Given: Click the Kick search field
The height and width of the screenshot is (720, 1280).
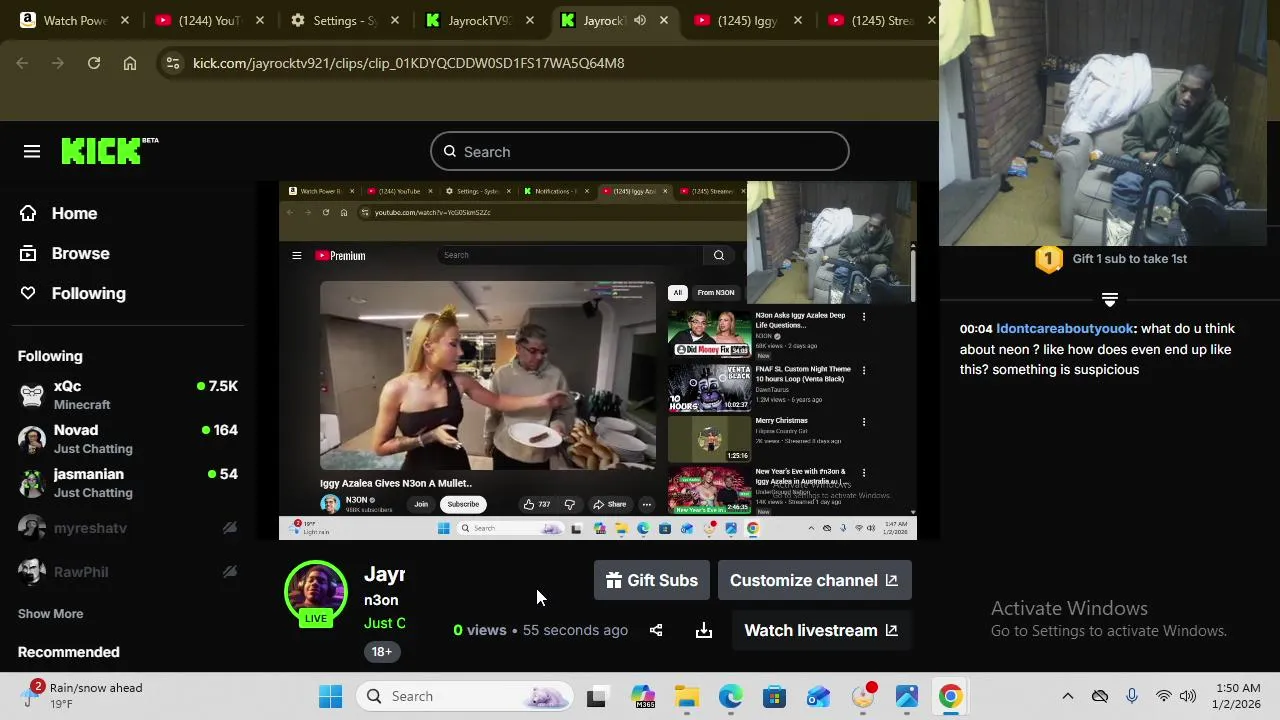Looking at the screenshot, I should [x=640, y=152].
